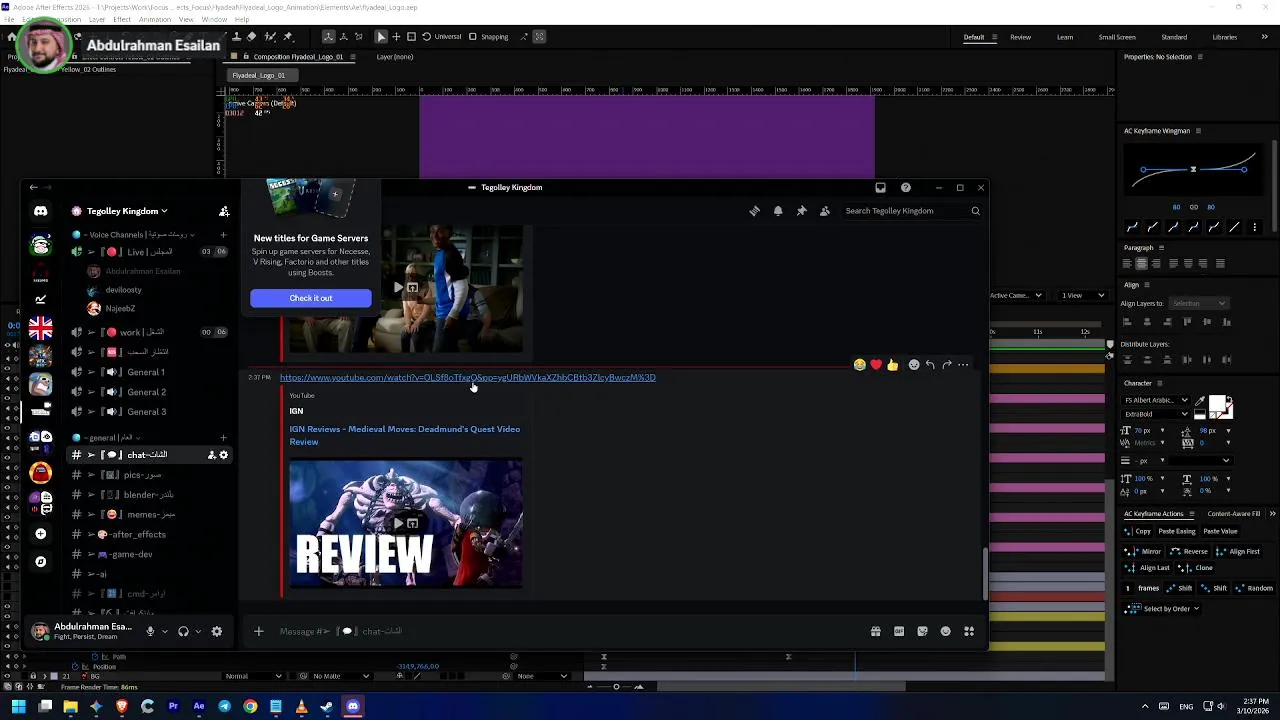Open 1 View dropdown in After Effects
Image resolution: width=1280 pixels, height=720 pixels.
click(x=1084, y=295)
